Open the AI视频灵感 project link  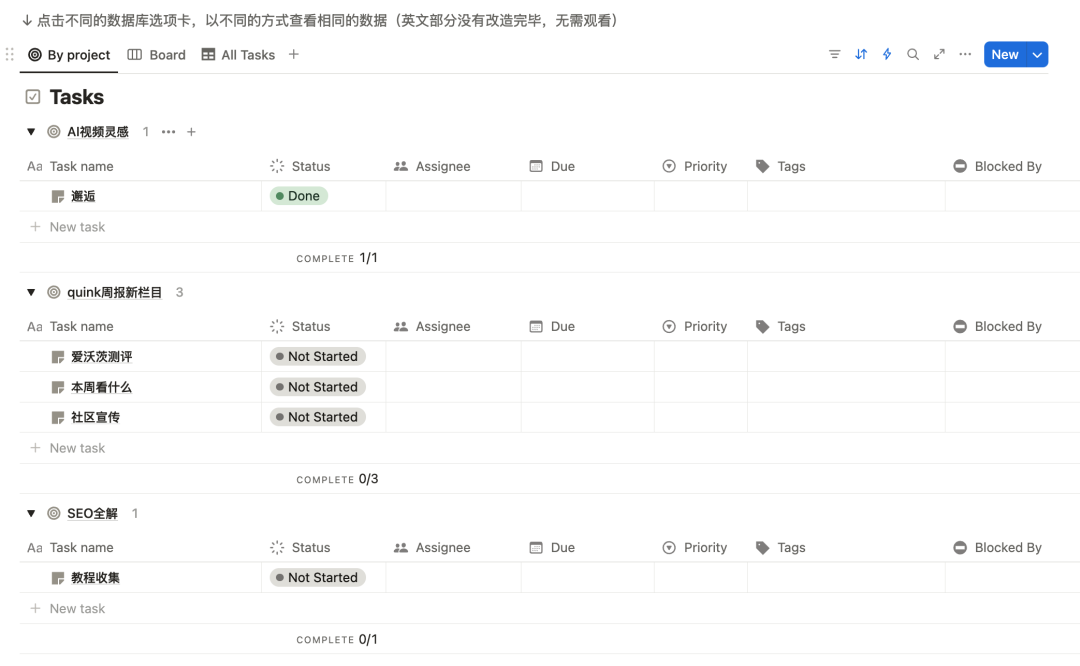tap(98, 132)
